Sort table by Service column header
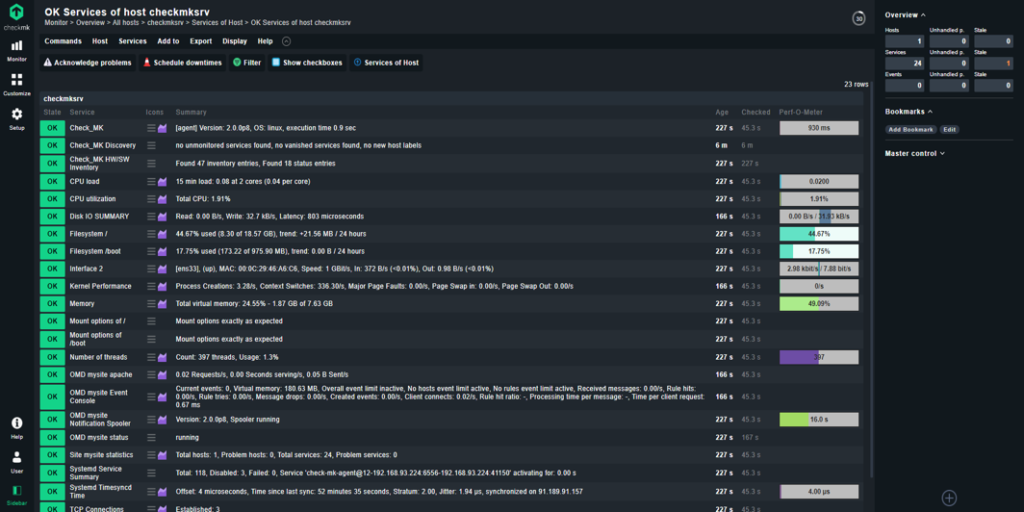 point(82,112)
